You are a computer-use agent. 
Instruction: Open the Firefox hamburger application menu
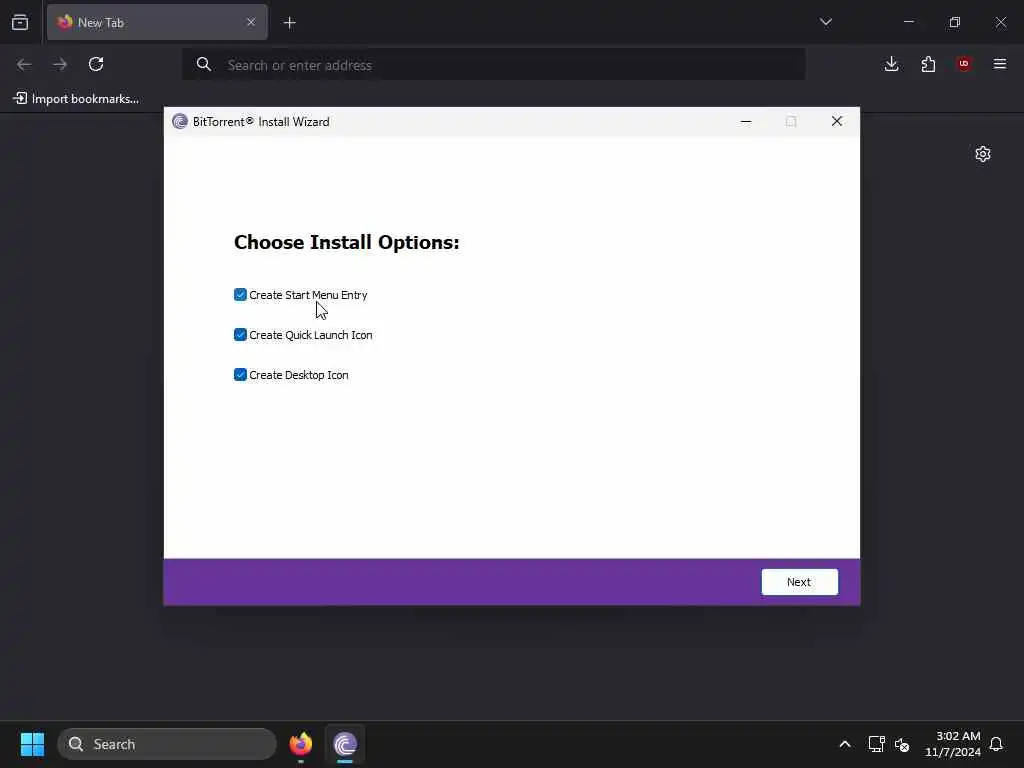pyautogui.click(x=1000, y=64)
